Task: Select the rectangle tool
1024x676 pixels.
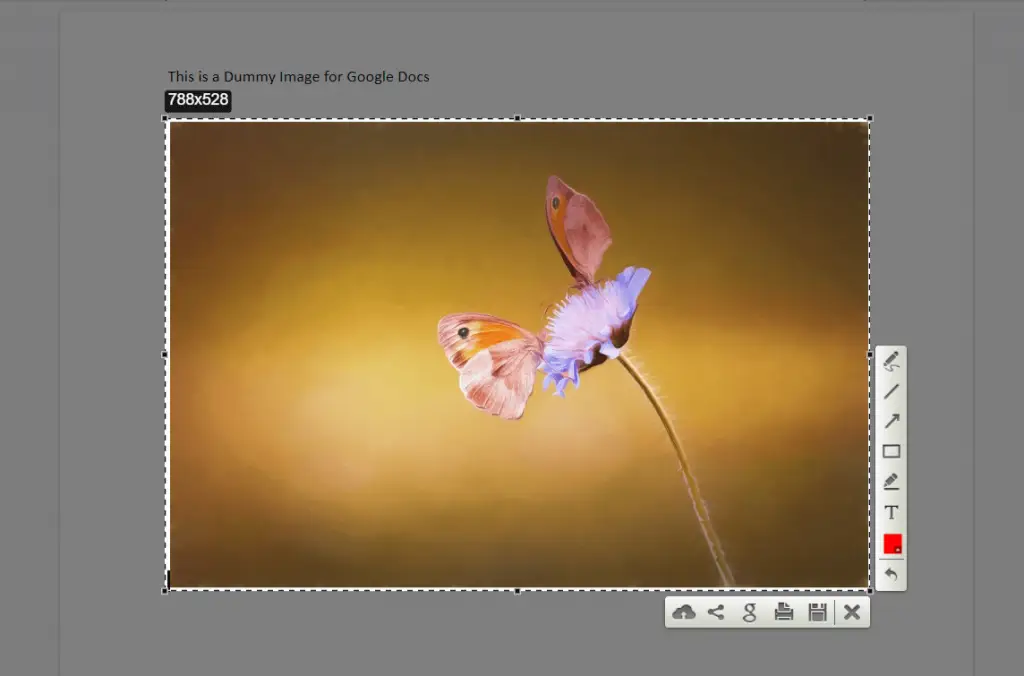Action: (x=891, y=451)
